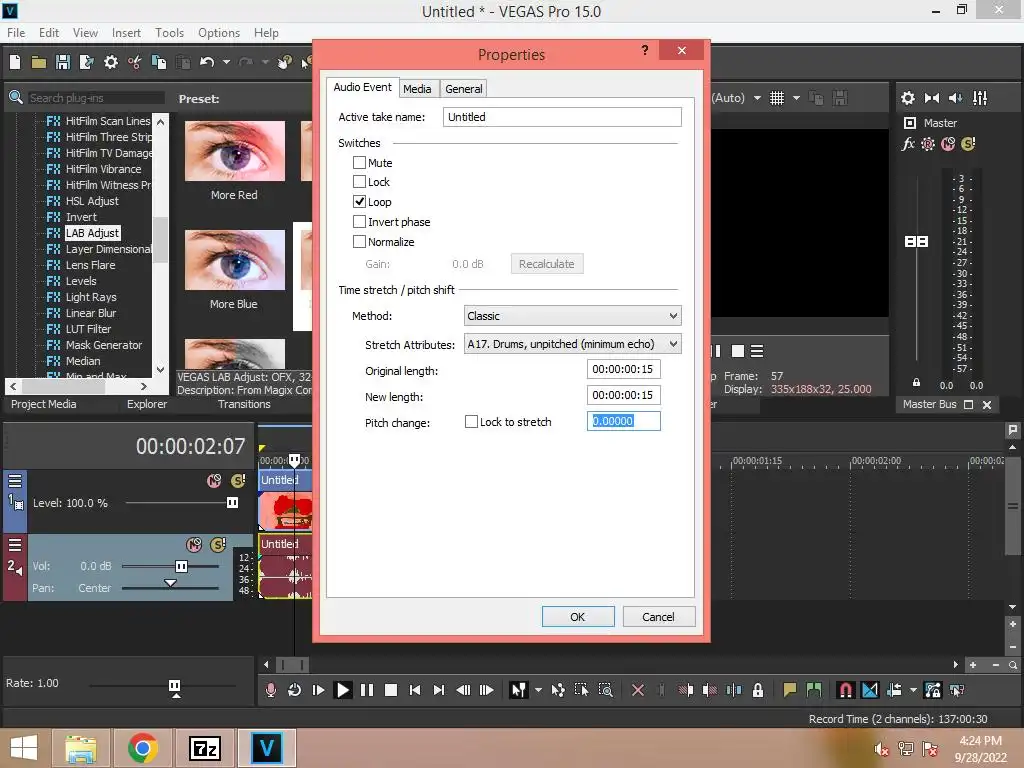Uncheck the Loop checkbox

[359, 201]
